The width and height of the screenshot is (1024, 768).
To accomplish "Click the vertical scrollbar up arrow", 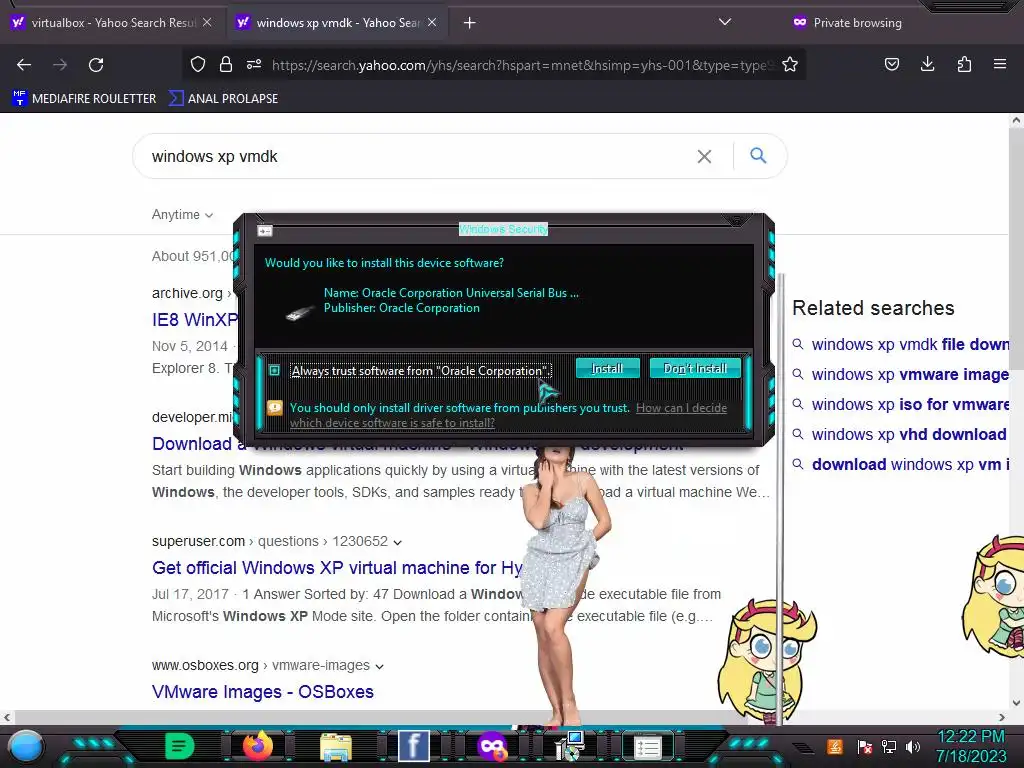I will [x=1016, y=120].
